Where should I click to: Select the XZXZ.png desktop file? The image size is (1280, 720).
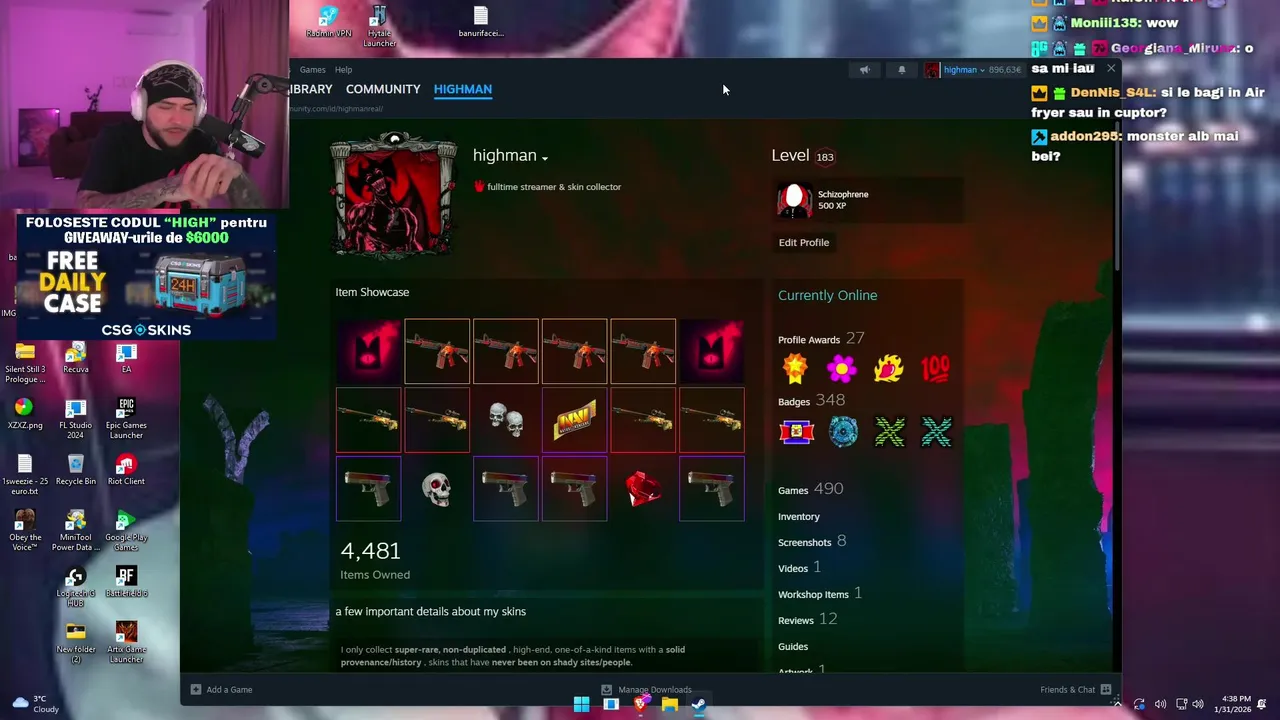[24, 414]
